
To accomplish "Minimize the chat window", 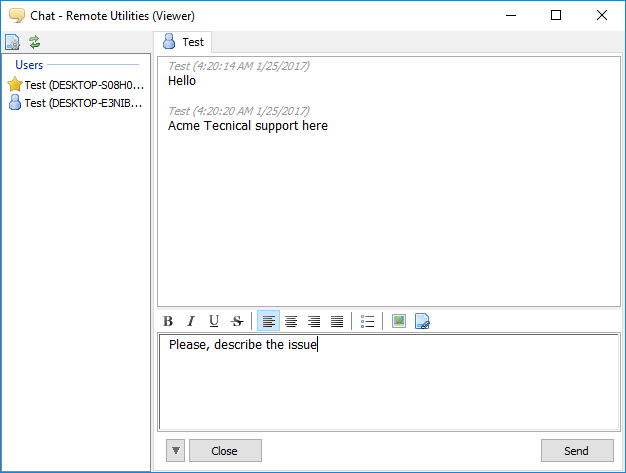I will [511, 16].
